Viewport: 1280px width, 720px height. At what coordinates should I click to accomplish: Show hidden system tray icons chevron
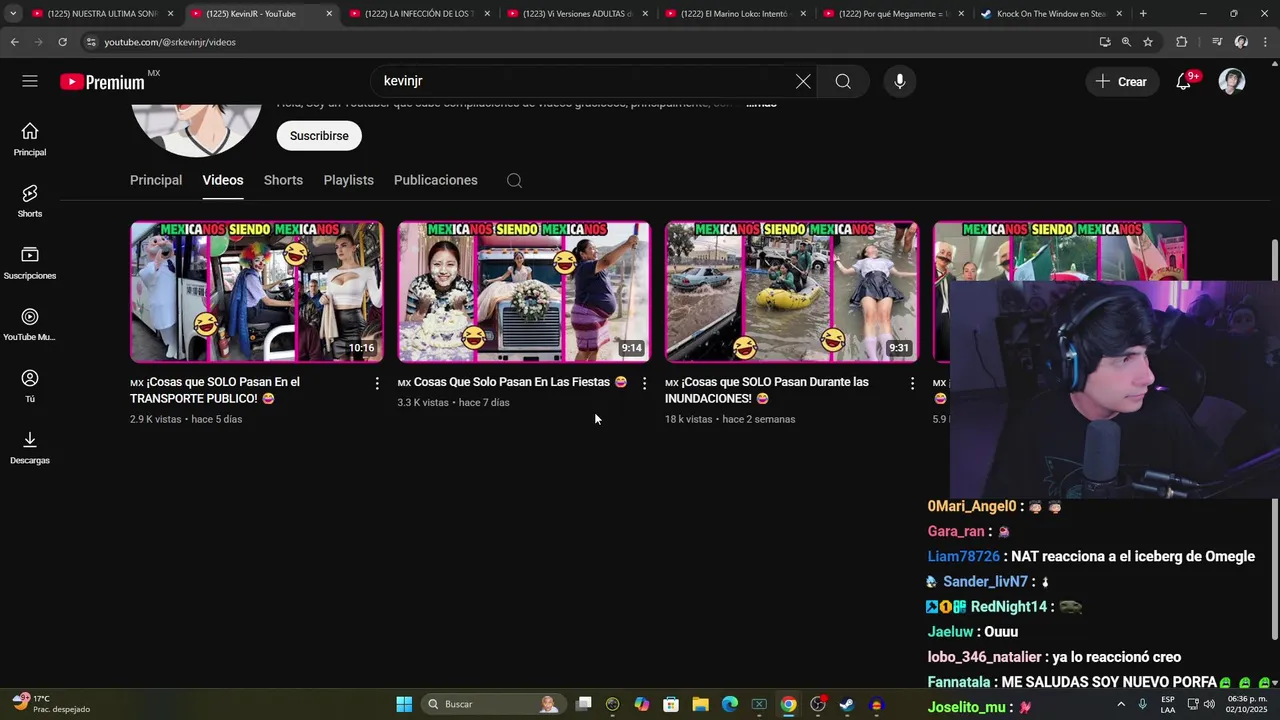pyautogui.click(x=1120, y=704)
